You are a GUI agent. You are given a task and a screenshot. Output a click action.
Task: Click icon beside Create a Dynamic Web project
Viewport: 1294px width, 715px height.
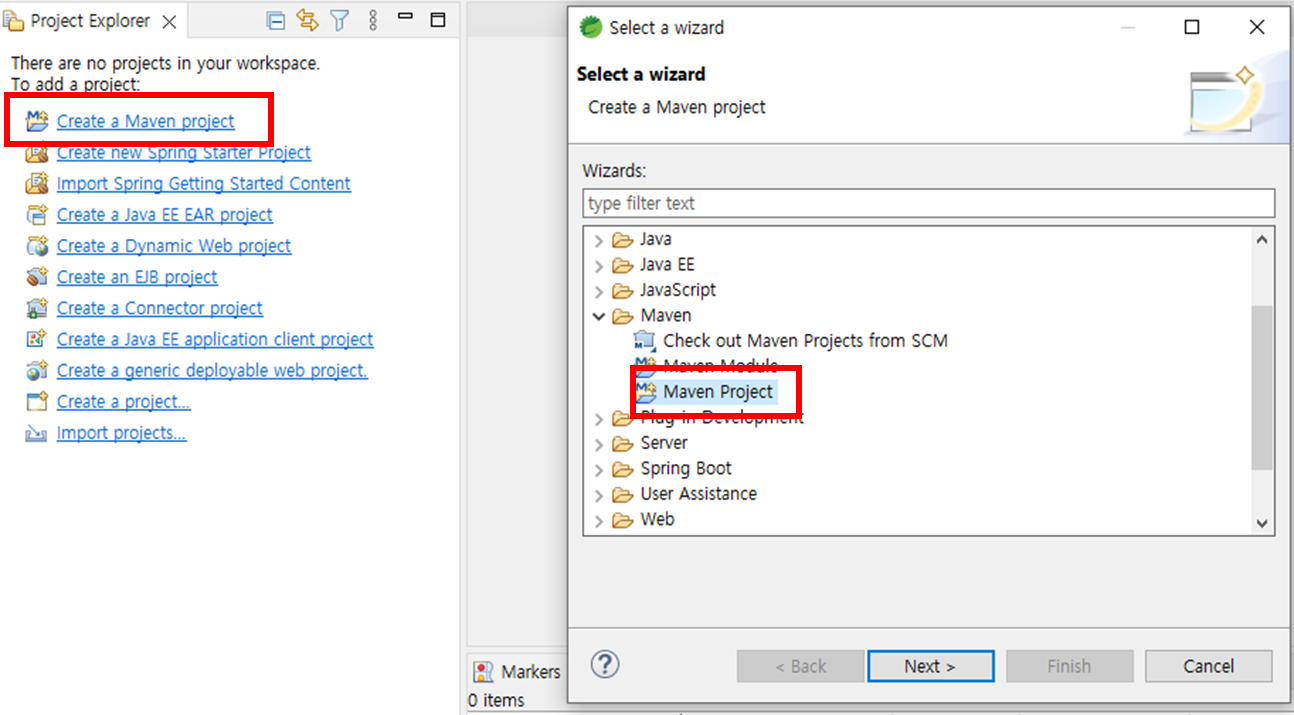[37, 246]
